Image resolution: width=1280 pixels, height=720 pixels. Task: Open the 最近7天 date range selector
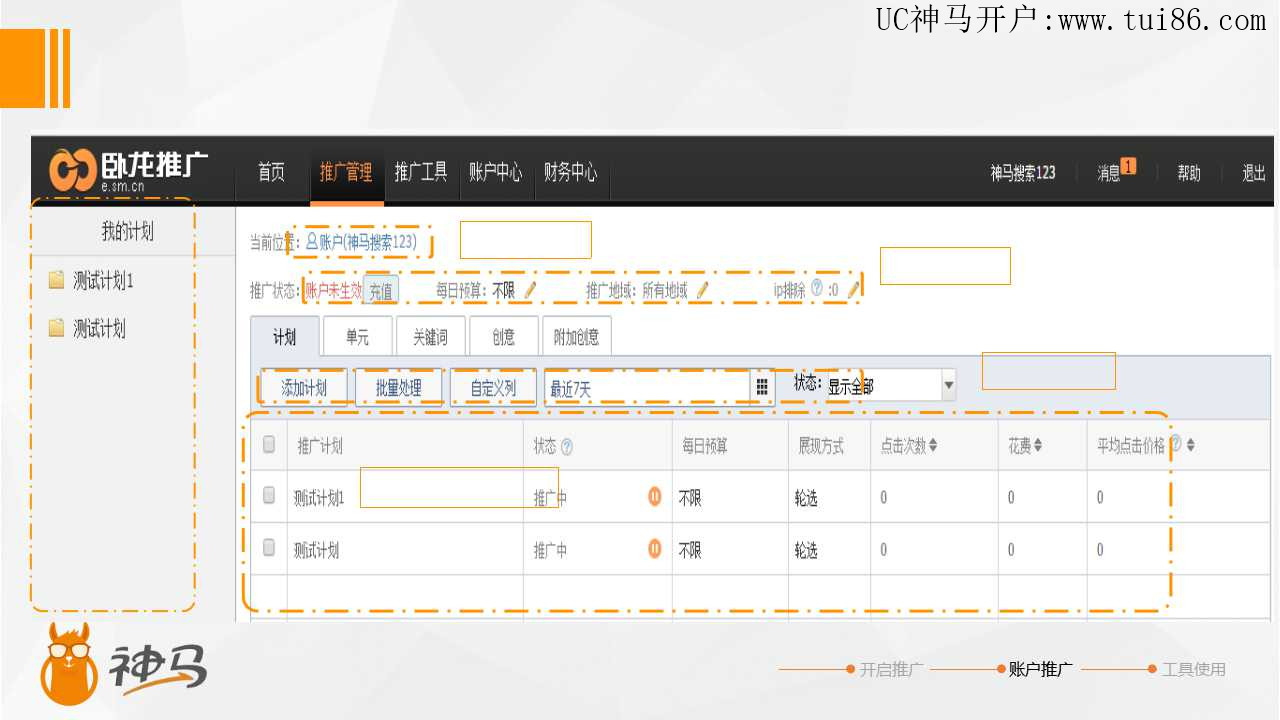pyautogui.click(x=648, y=388)
